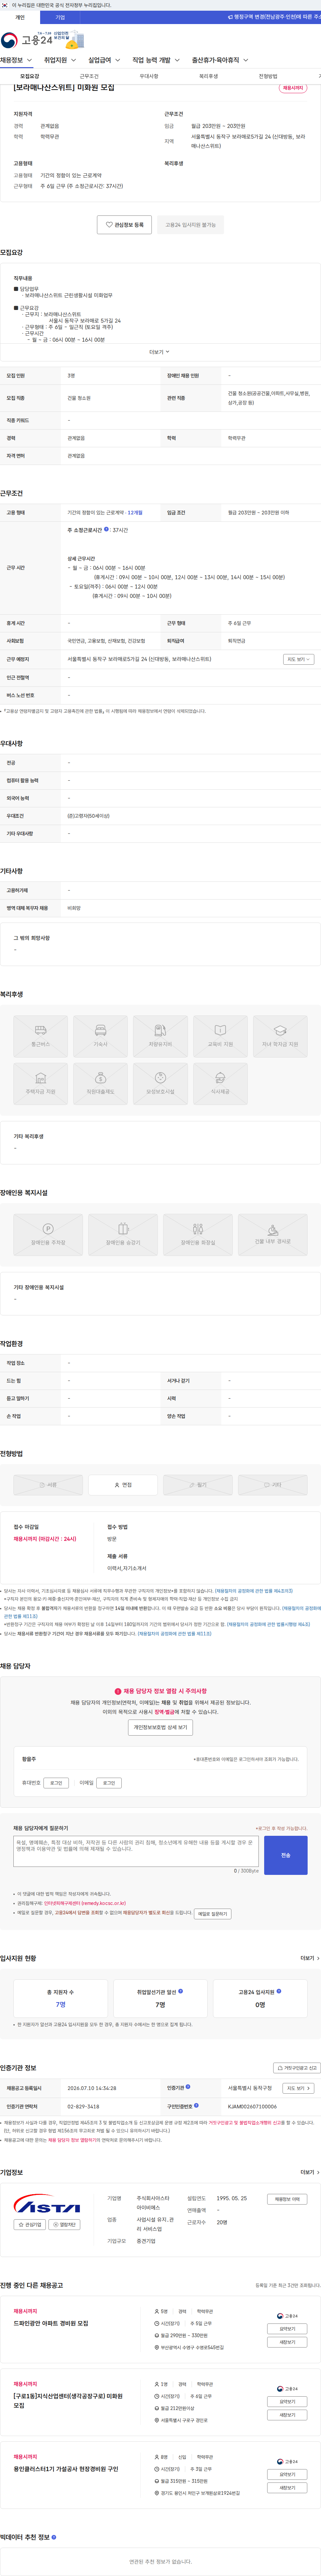Click the 건물 내부 경사로 icon
This screenshot has width=321, height=2576.
(x=273, y=1235)
